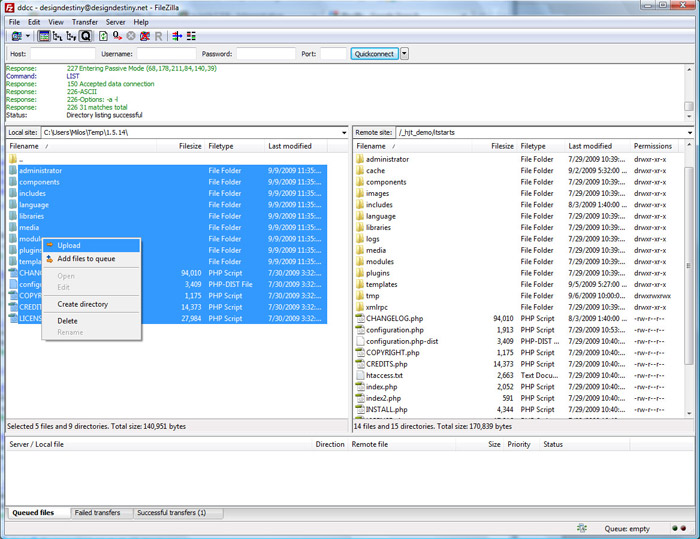Select the parent directory folder icon
The width and height of the screenshot is (700, 539).
click(12, 159)
